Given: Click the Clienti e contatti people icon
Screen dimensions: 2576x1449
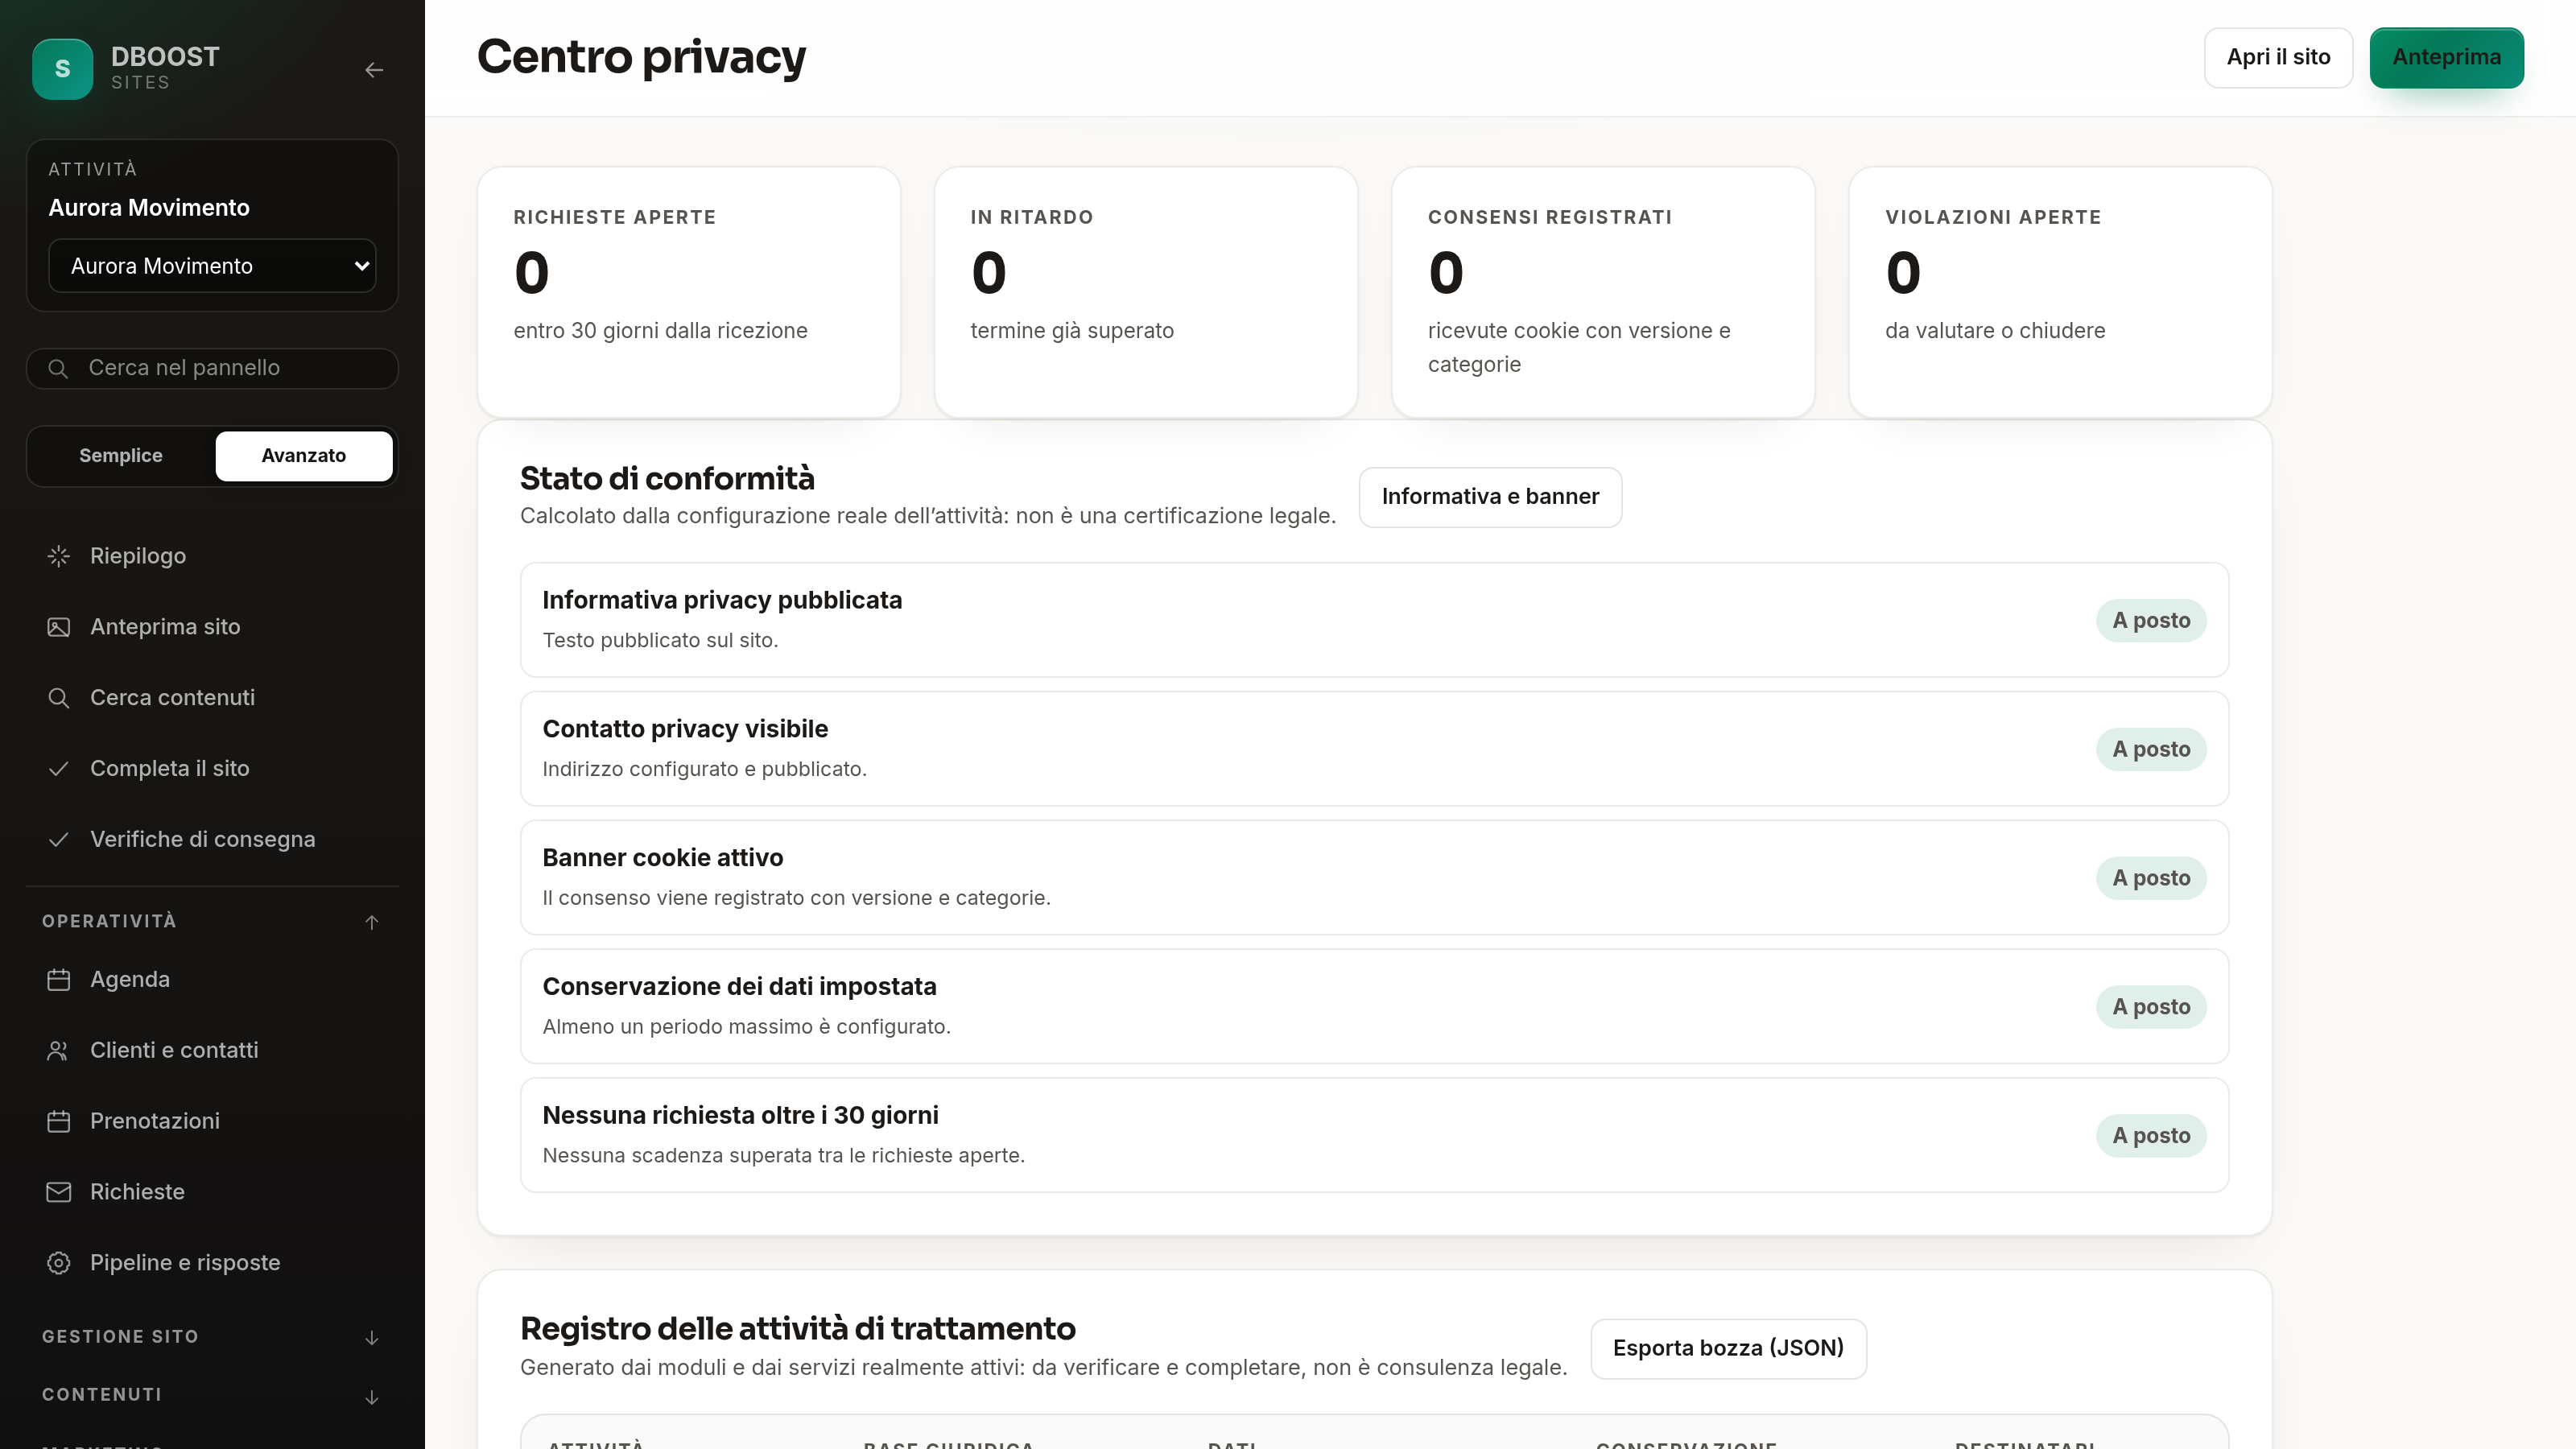Looking at the screenshot, I should click(x=59, y=1050).
